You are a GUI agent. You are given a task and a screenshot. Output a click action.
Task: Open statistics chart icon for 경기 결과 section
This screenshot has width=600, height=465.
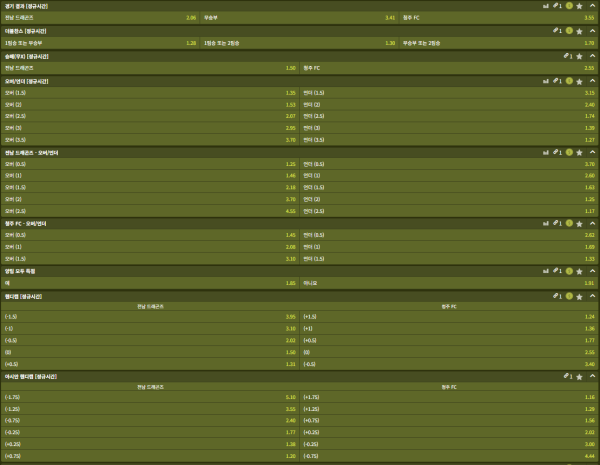pos(544,5)
